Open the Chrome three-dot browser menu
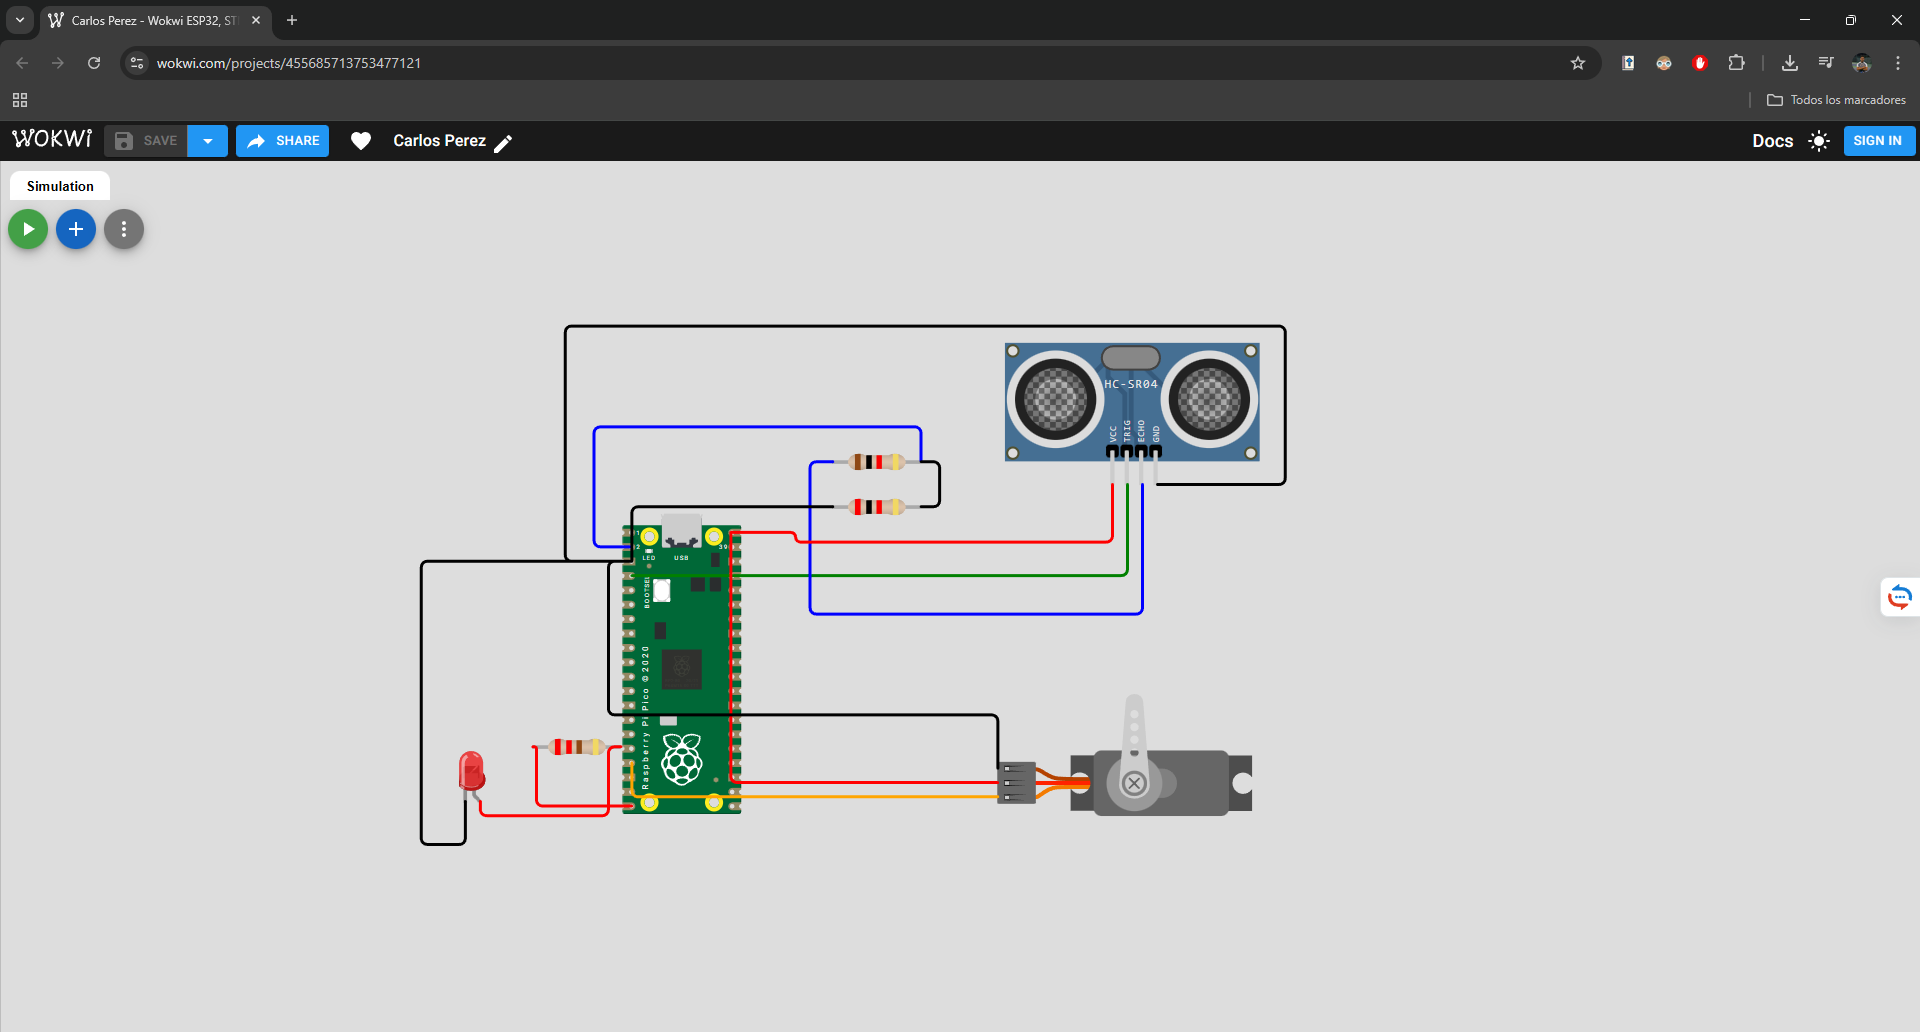This screenshot has height=1032, width=1920. pyautogui.click(x=1897, y=62)
